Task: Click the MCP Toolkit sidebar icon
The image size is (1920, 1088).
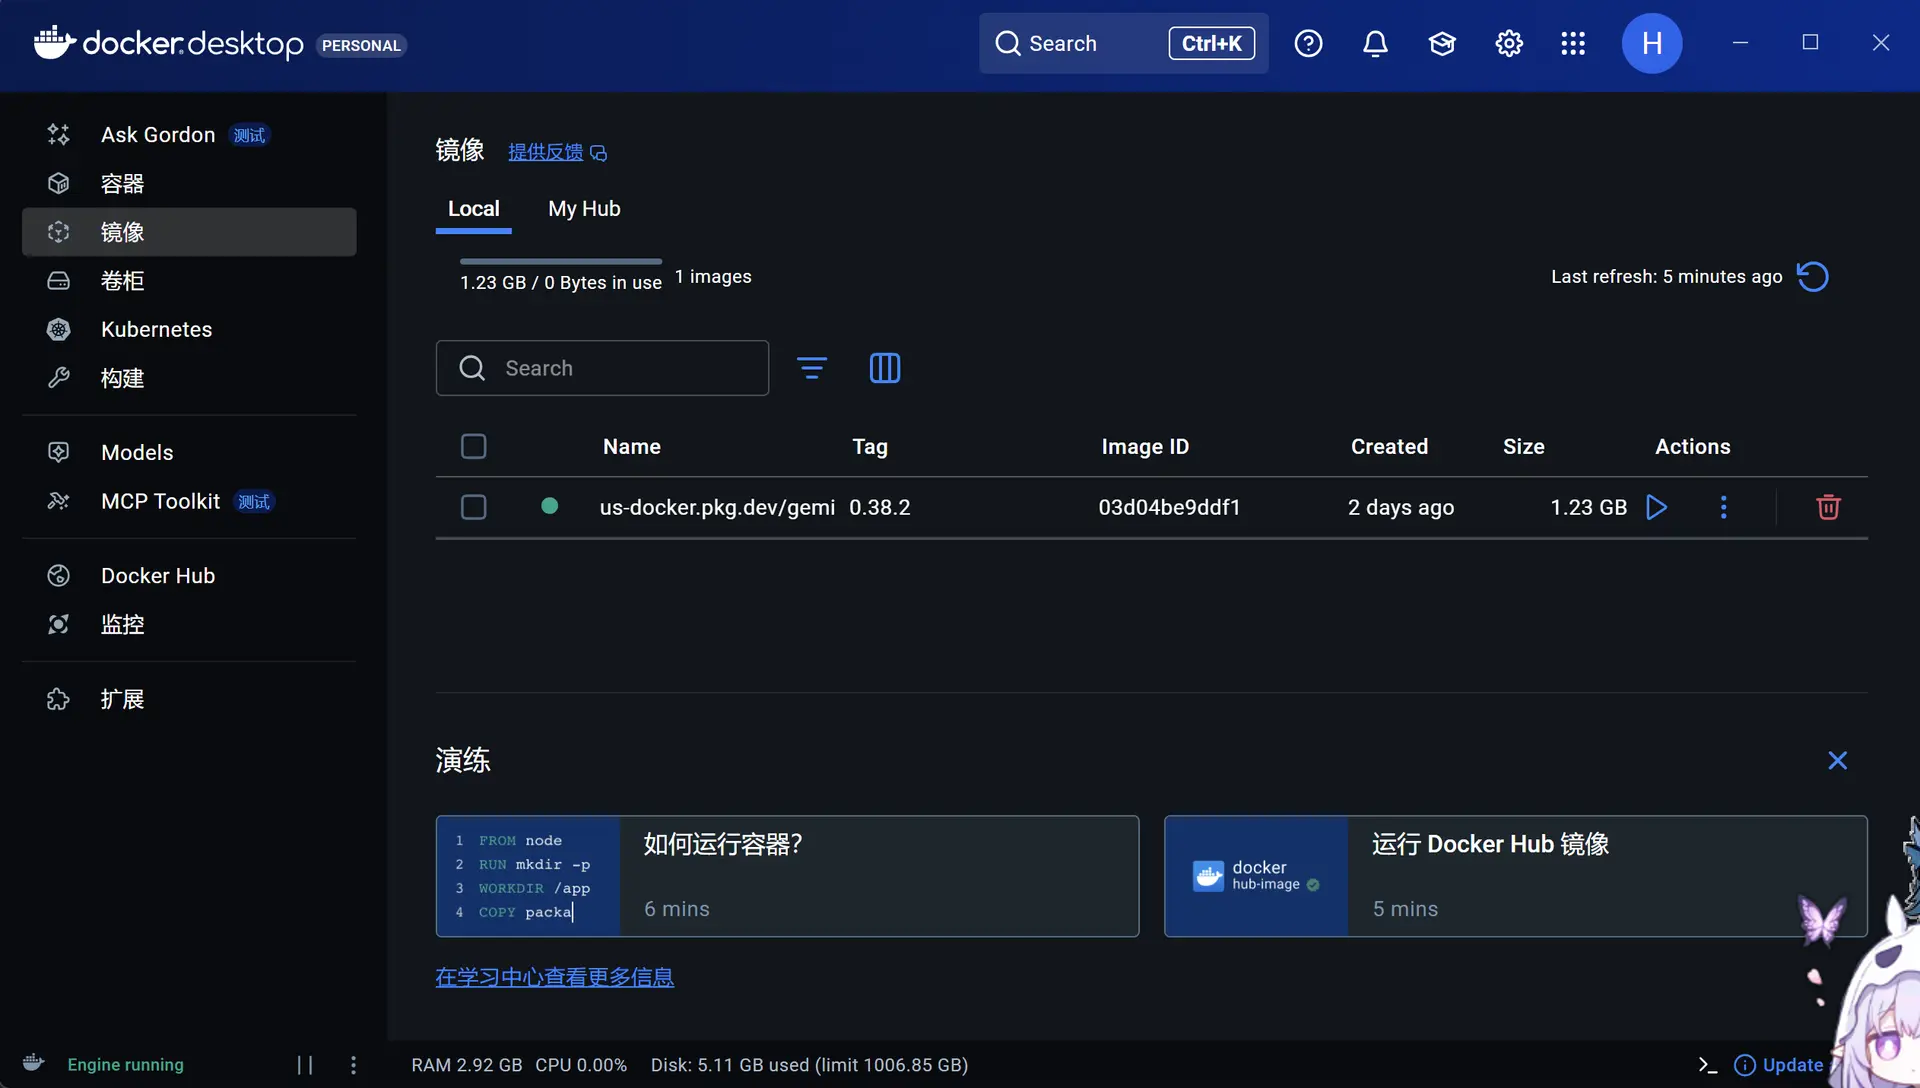Action: (x=59, y=501)
